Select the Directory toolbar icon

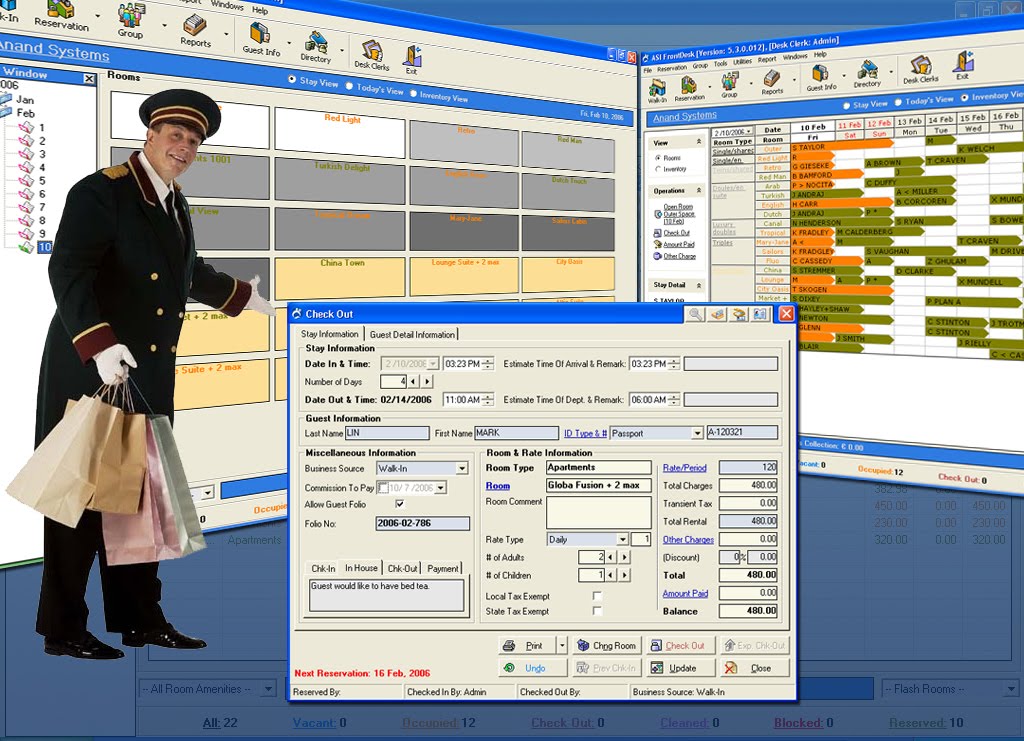tap(867, 69)
